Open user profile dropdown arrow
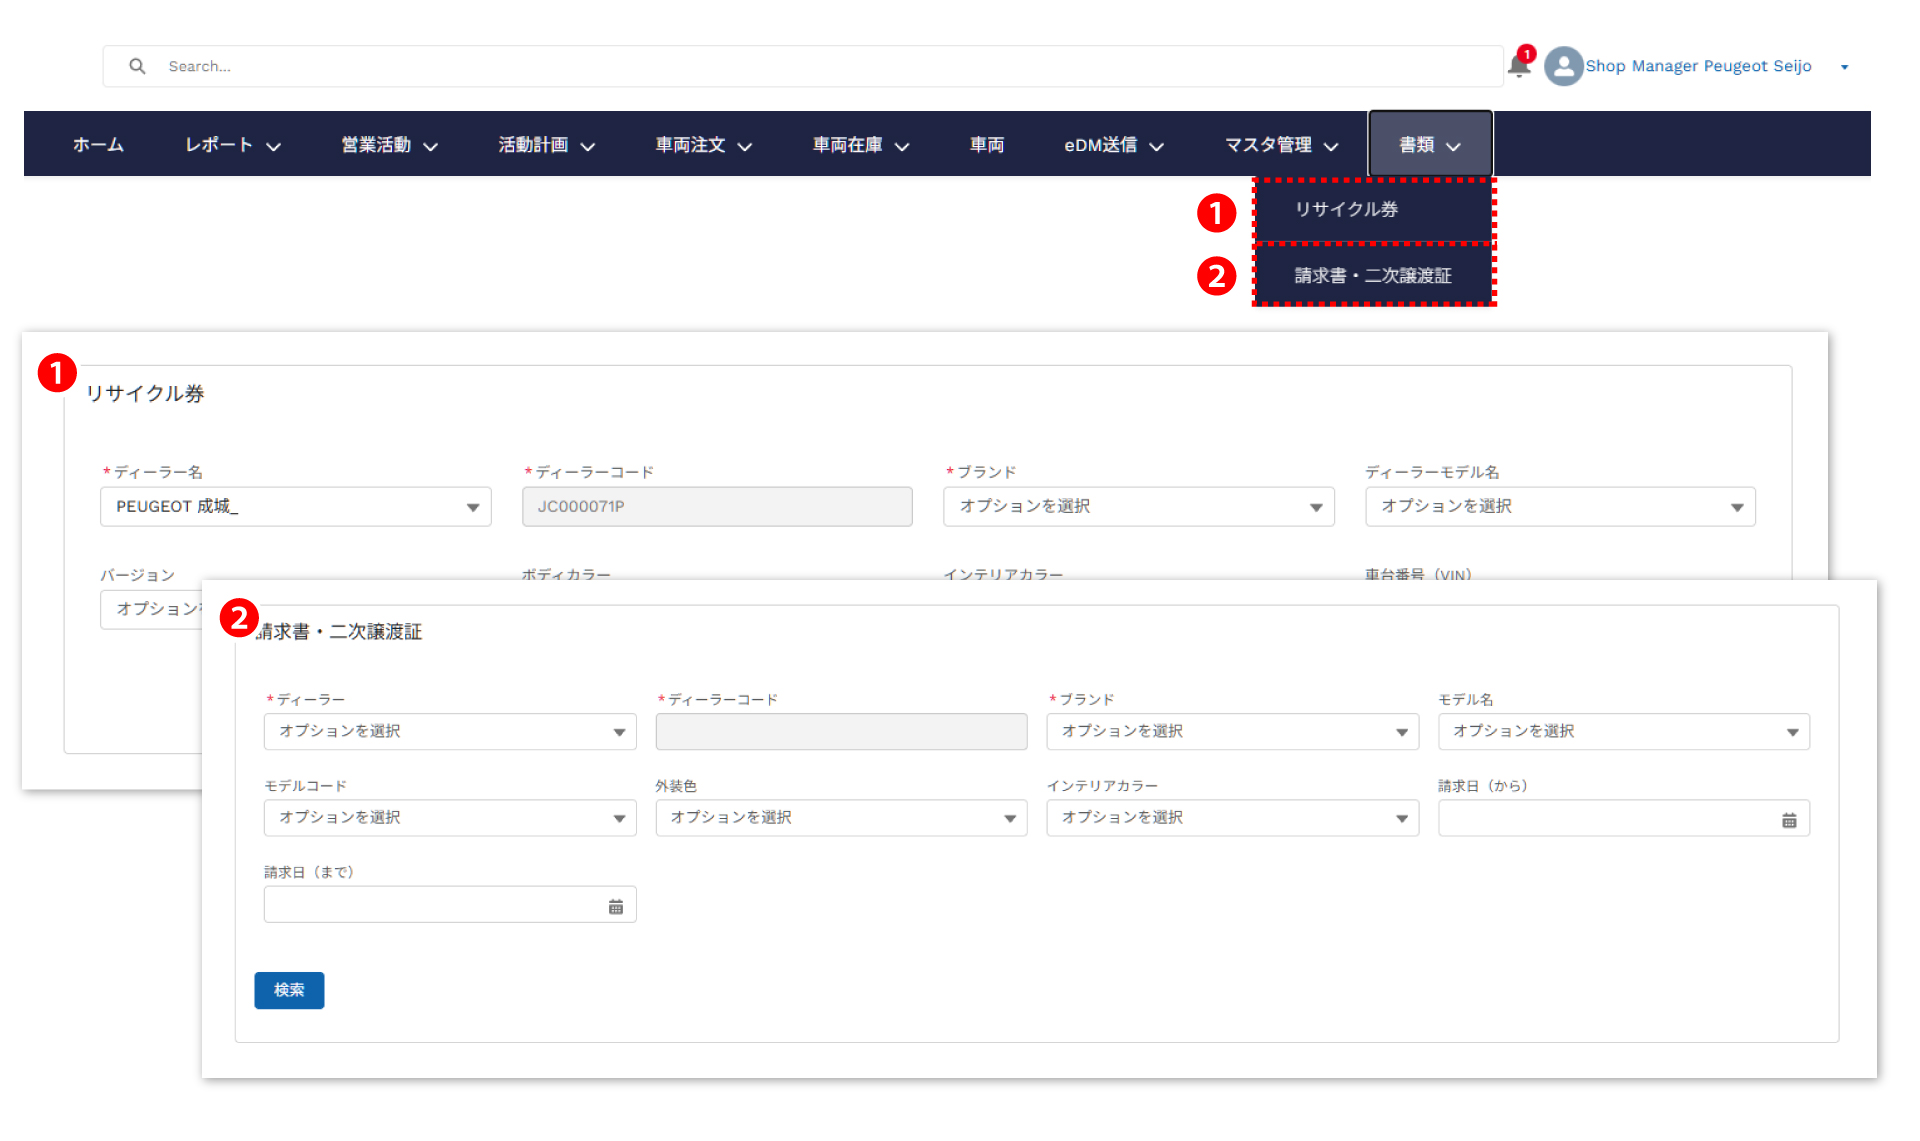 [1844, 67]
